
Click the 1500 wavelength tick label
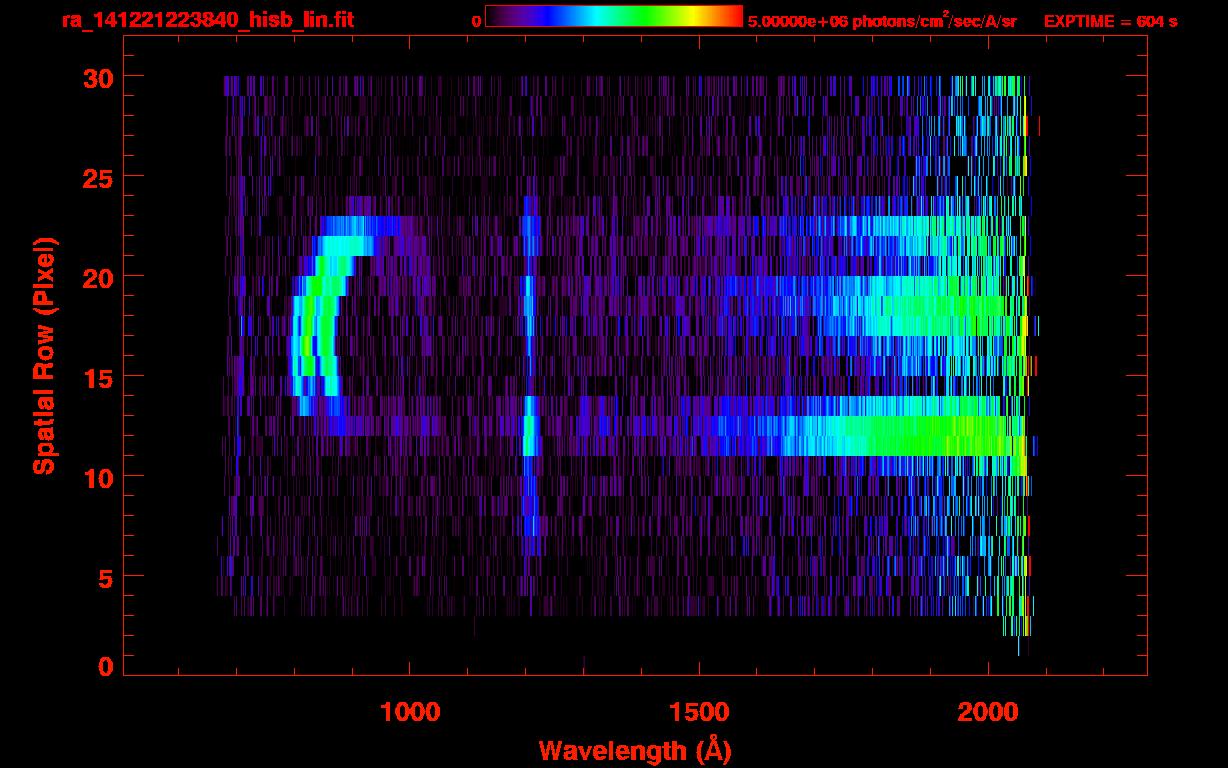pos(698,712)
